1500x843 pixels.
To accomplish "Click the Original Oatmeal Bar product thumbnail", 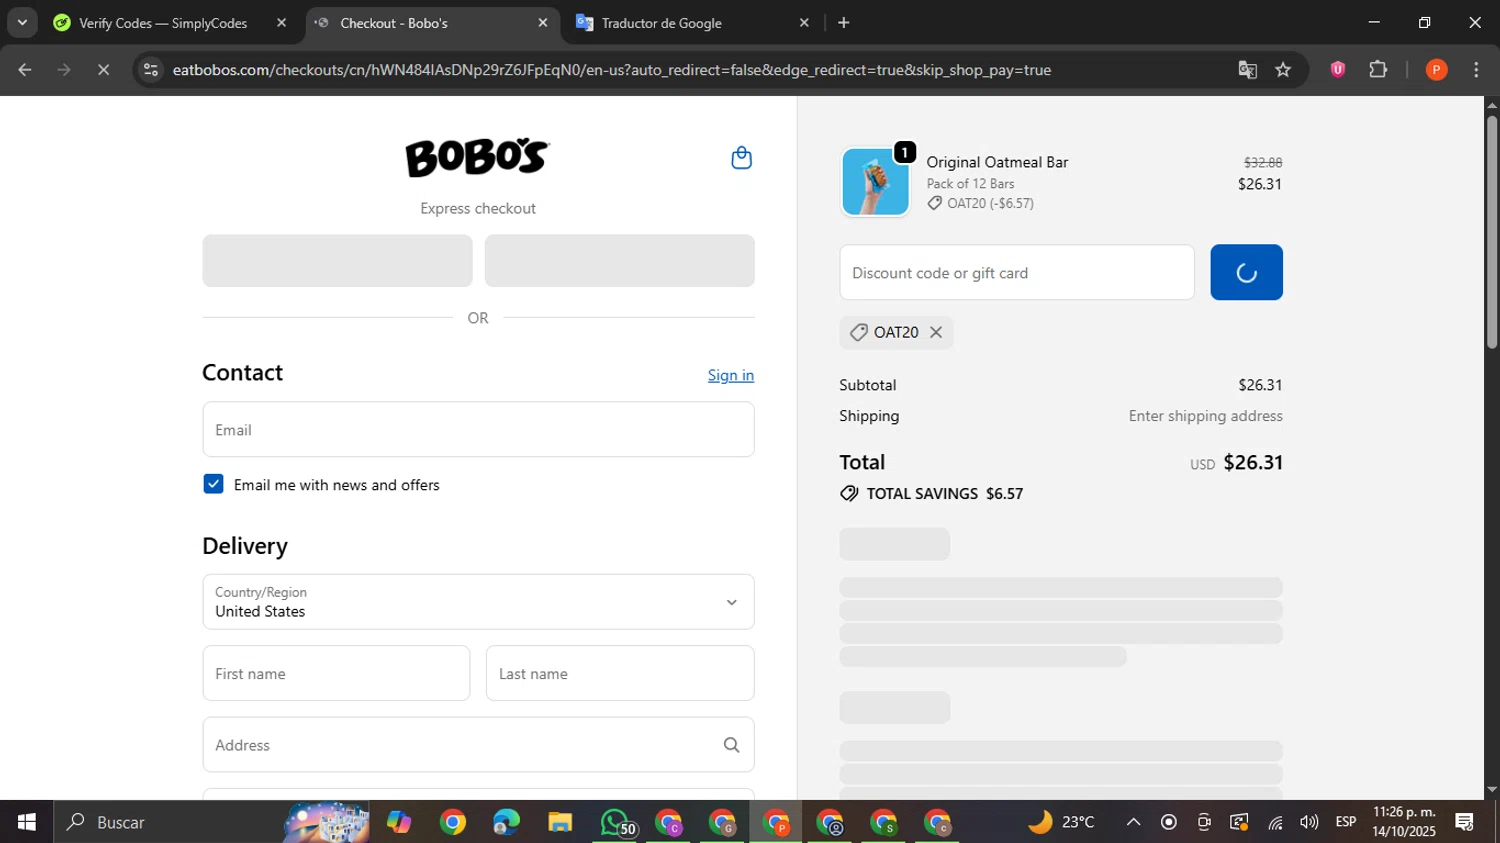I will [875, 182].
